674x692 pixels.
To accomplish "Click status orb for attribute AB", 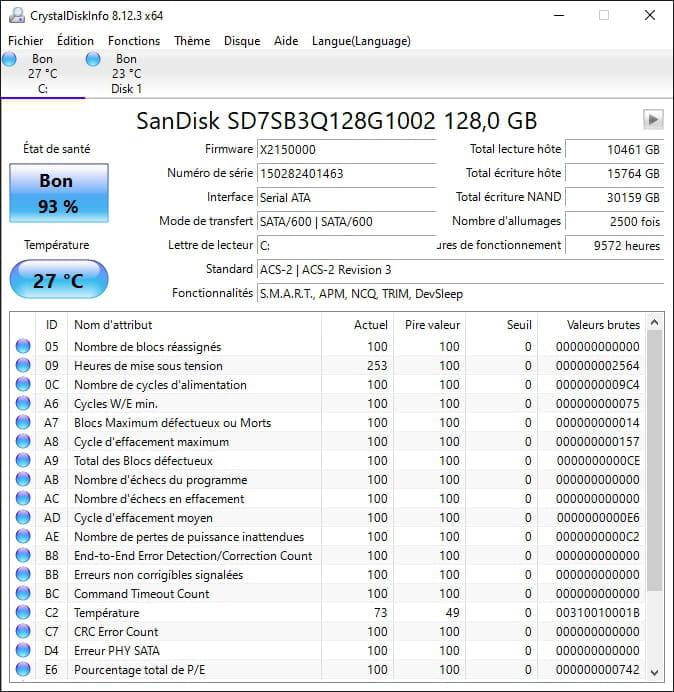I will point(23,479).
